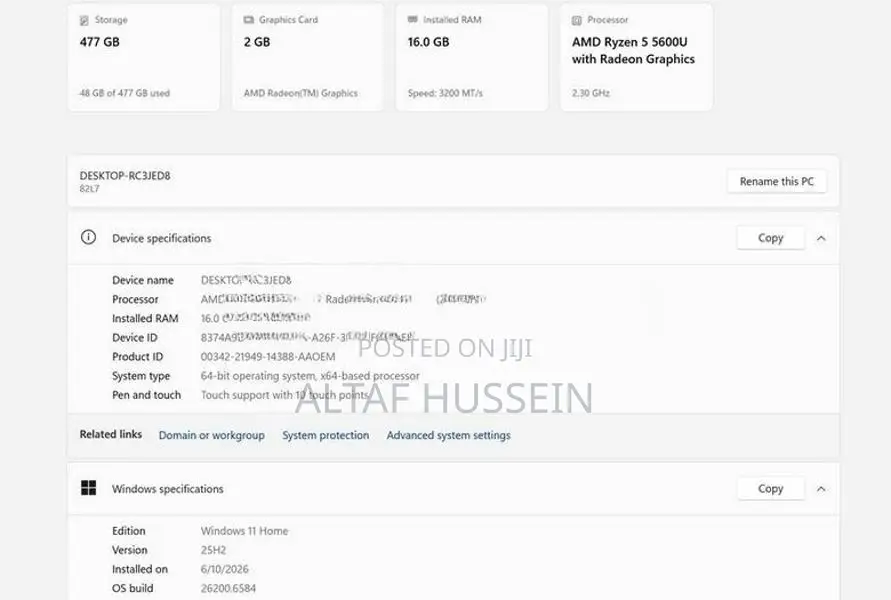891x600 pixels.
Task: Select the Windows 11 Home edition value
Action: (244, 531)
